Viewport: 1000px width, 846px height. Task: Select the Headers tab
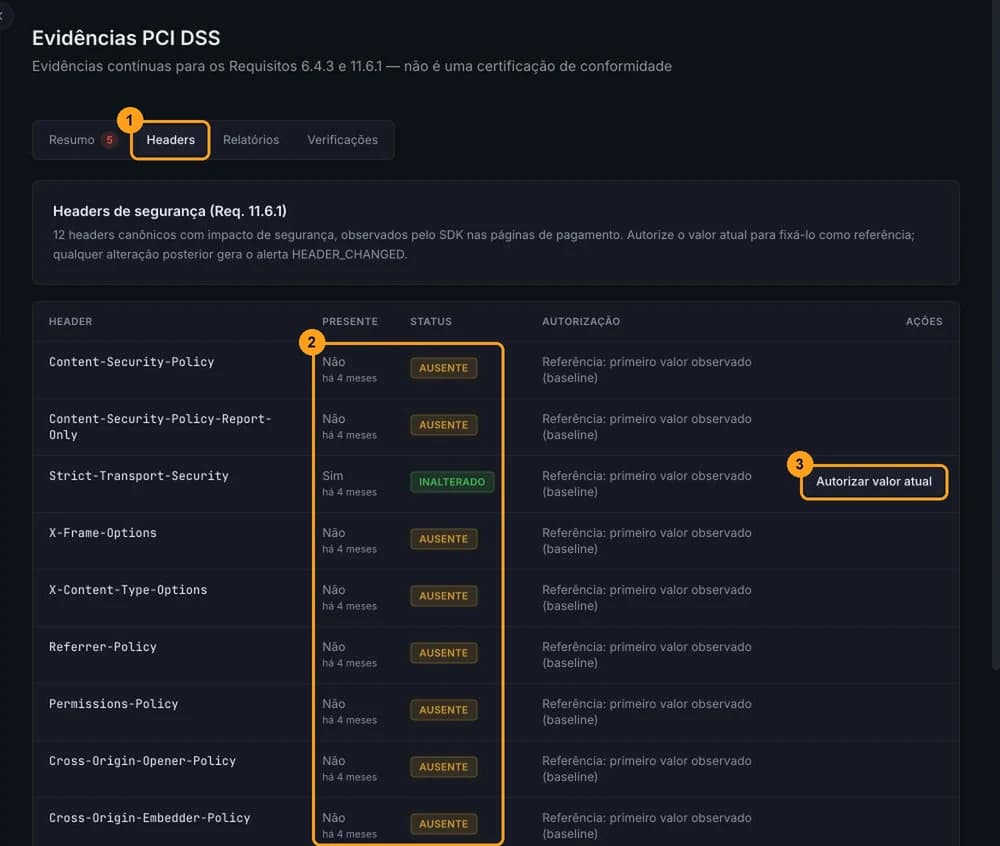pyautogui.click(x=170, y=140)
